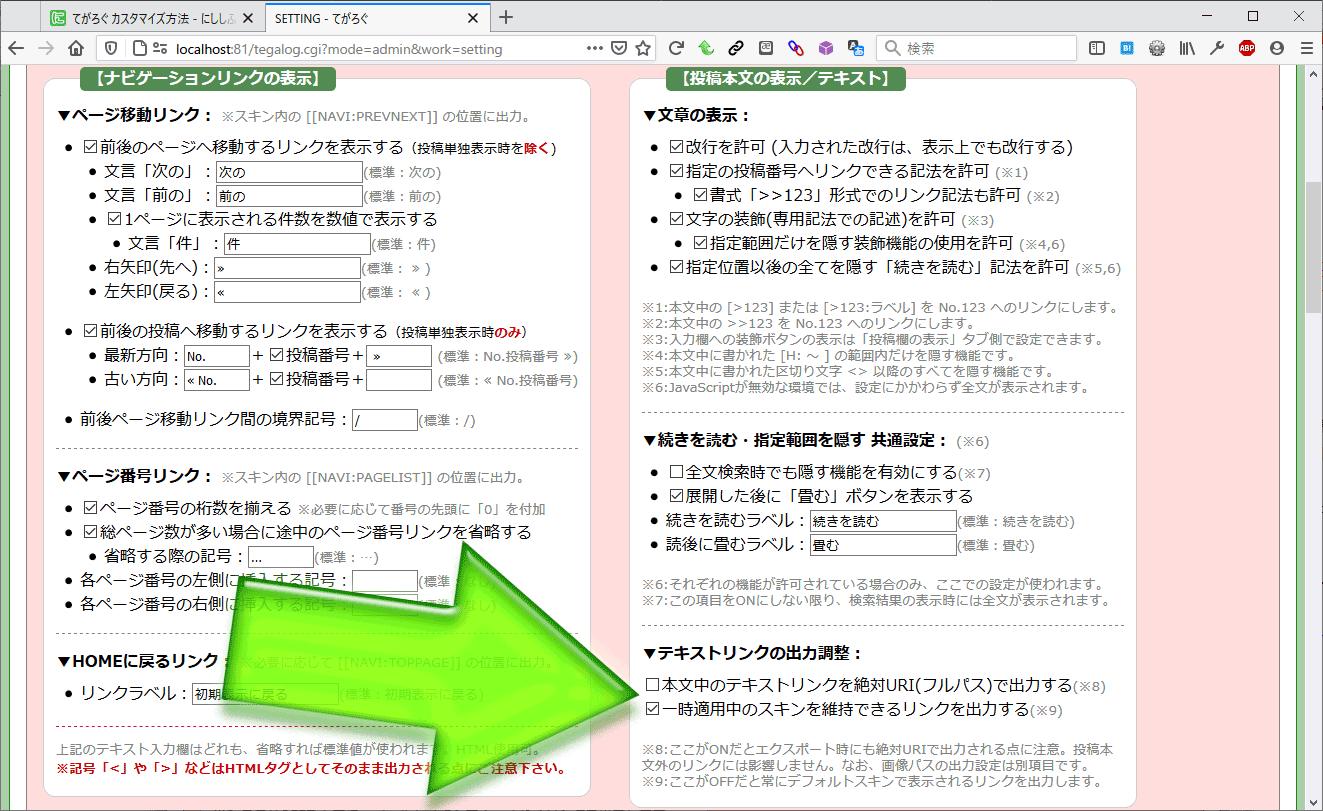Enable 本文中のテキストリンクを絶対URIで出力する

click(653, 686)
